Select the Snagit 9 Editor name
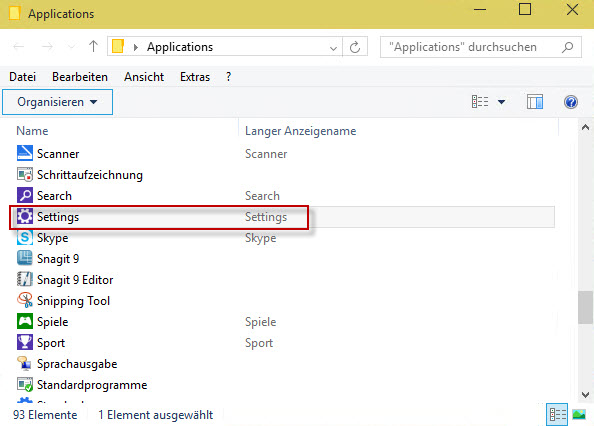 (75, 280)
